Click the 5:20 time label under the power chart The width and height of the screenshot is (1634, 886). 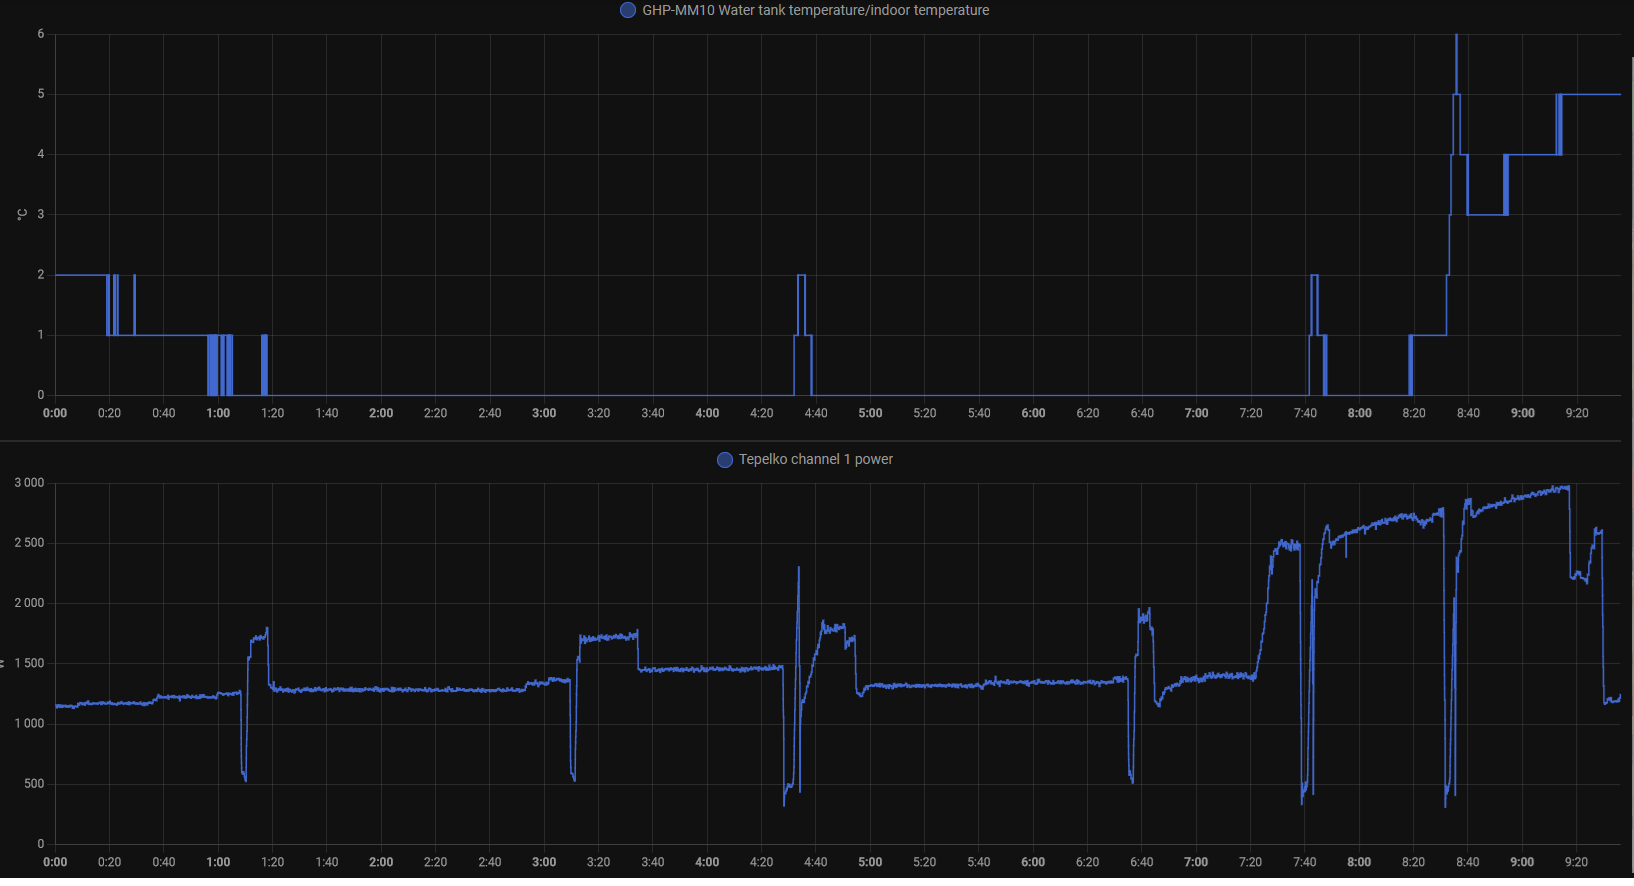pyautogui.click(x=924, y=862)
